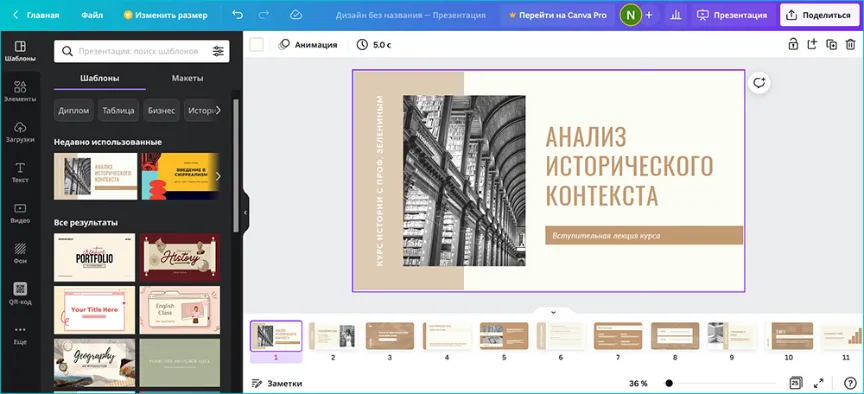Open the QR-код sidebar tool
The width and height of the screenshot is (864, 394).
[20, 294]
